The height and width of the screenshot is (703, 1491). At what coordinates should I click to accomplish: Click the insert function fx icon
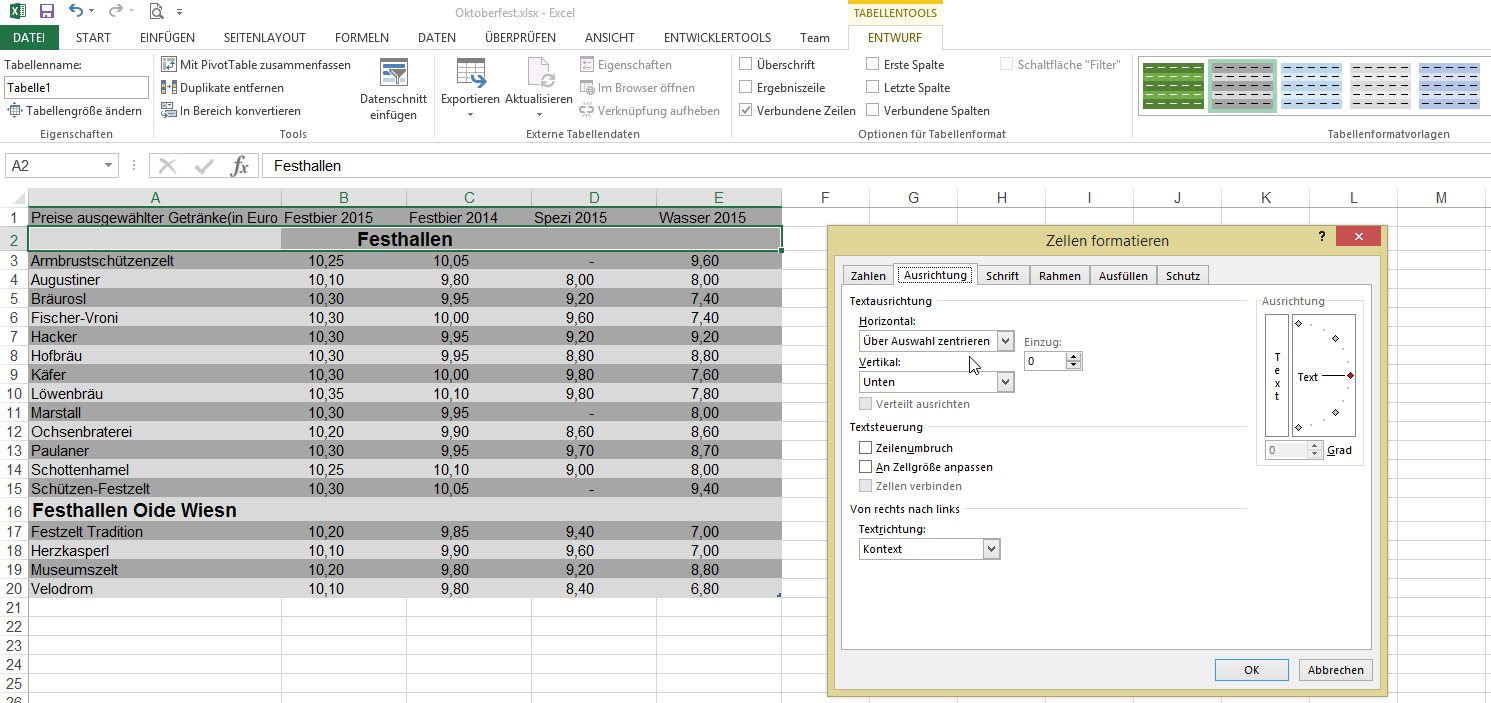pos(240,166)
